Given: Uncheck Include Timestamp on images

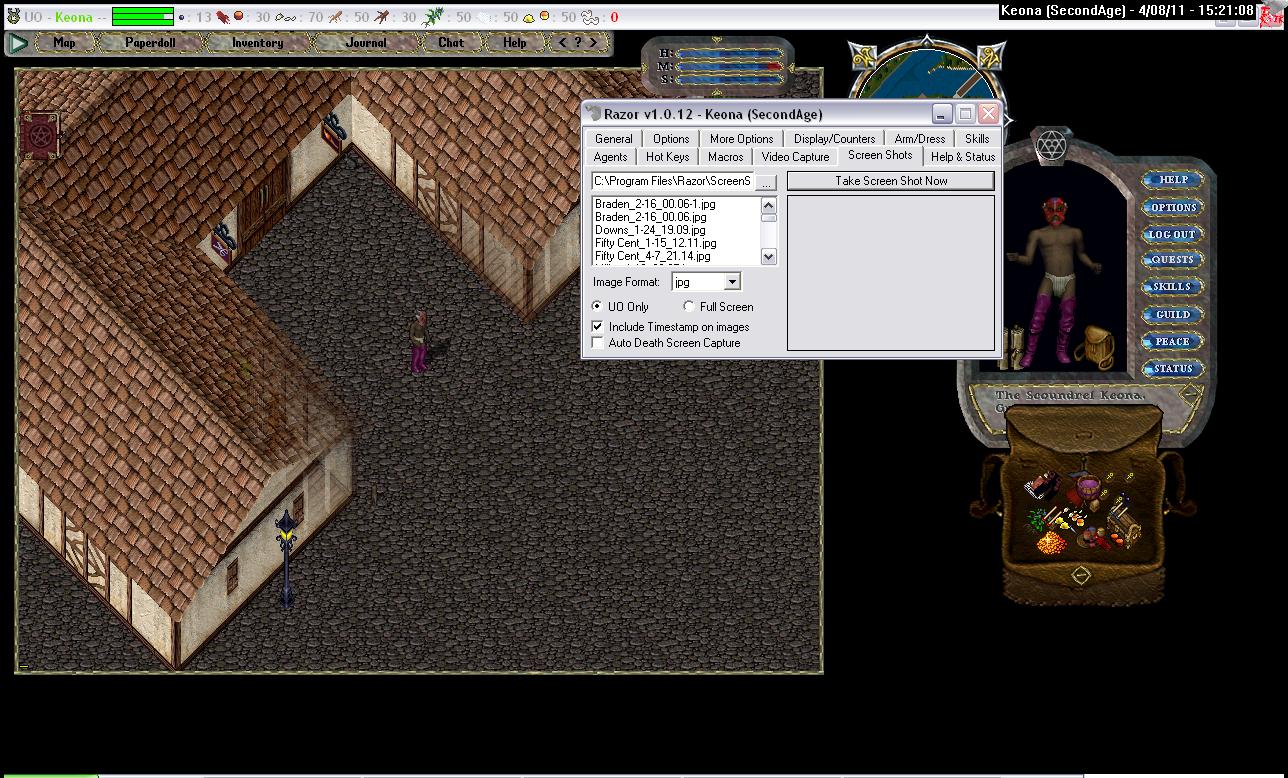Looking at the screenshot, I should [x=597, y=327].
